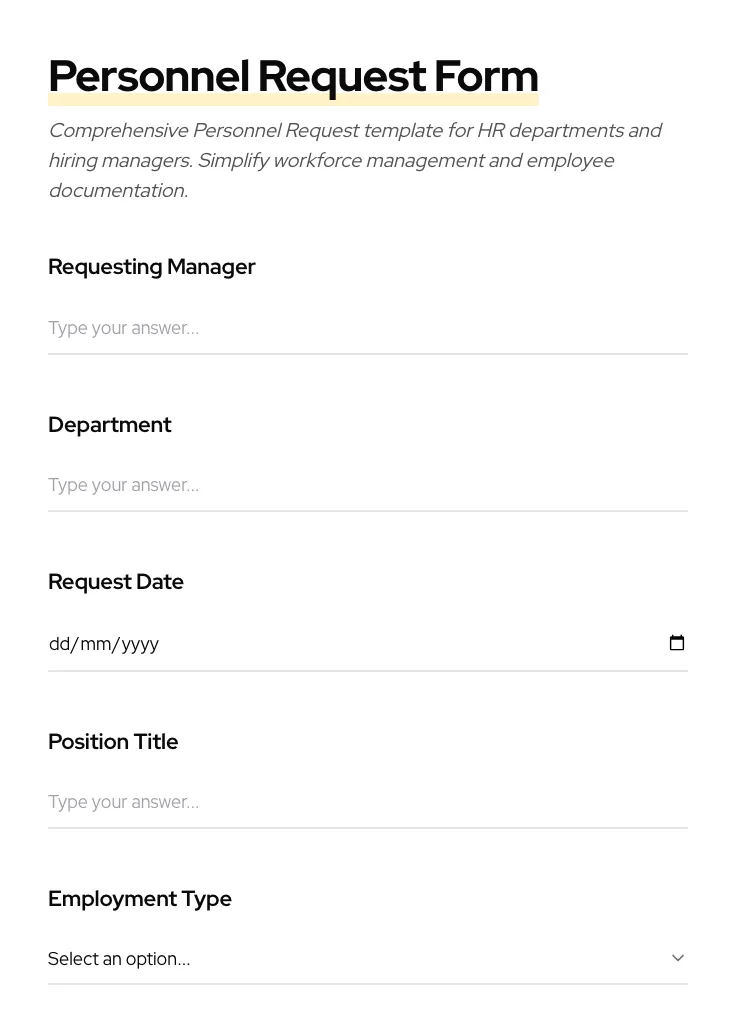Click the Personnel Request Form title
Image resolution: width=736 pixels, height=1024 pixels.
[293, 76]
